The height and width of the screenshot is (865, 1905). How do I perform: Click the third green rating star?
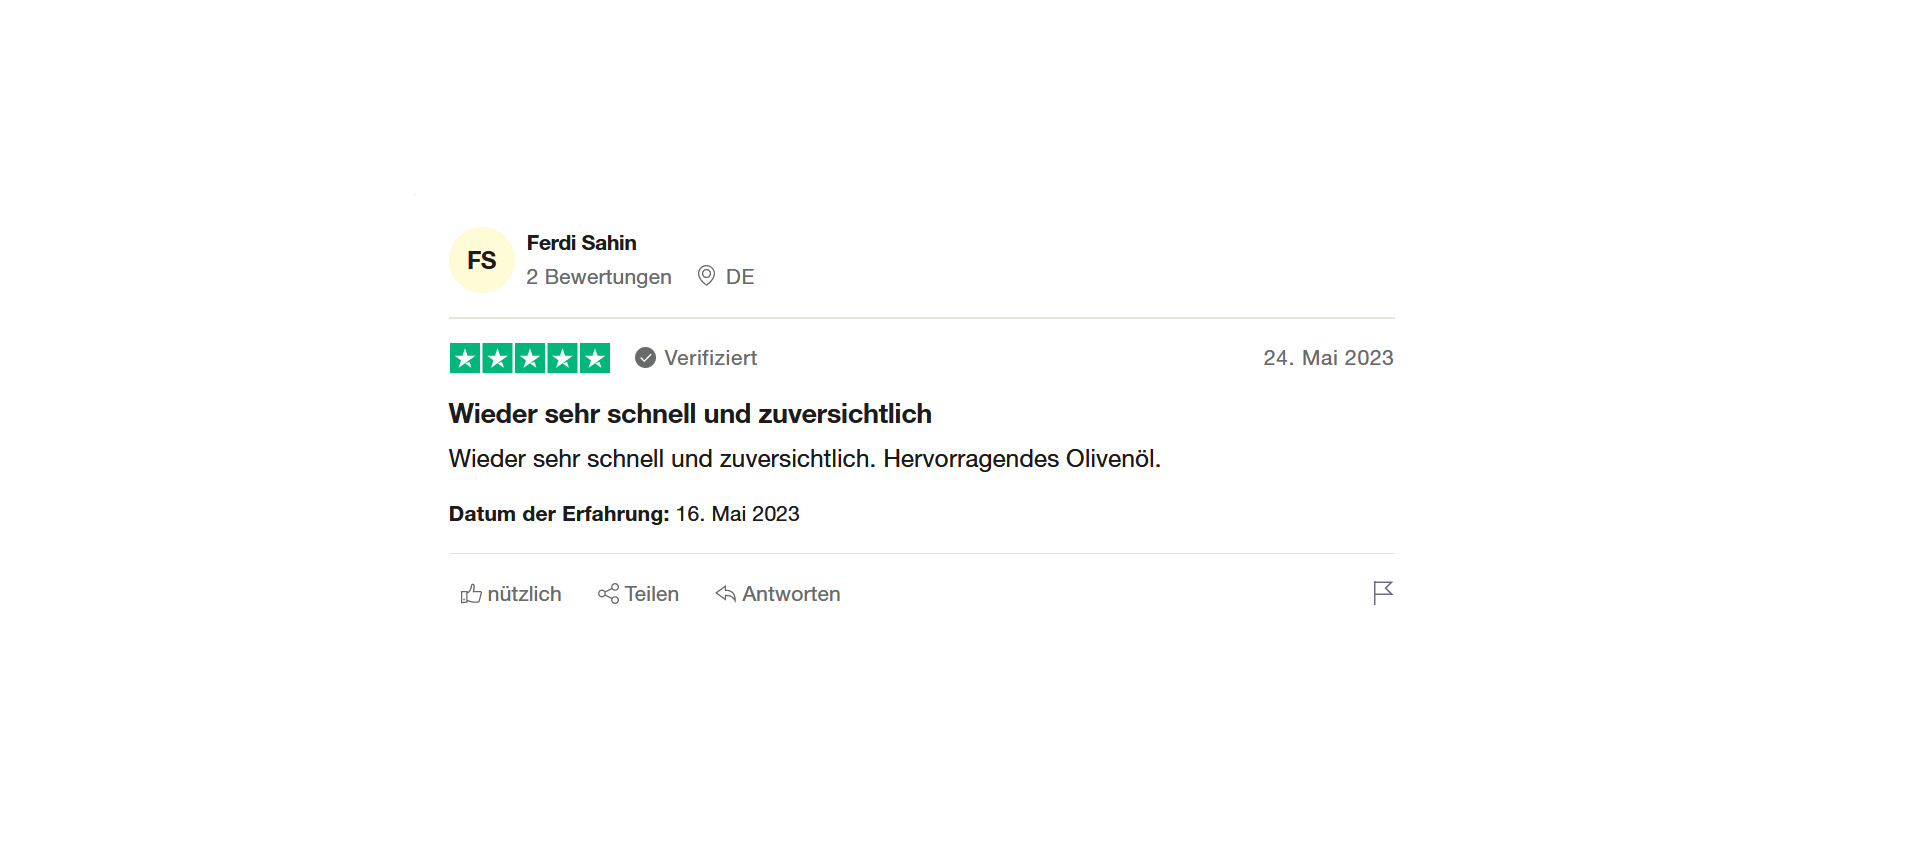point(530,358)
